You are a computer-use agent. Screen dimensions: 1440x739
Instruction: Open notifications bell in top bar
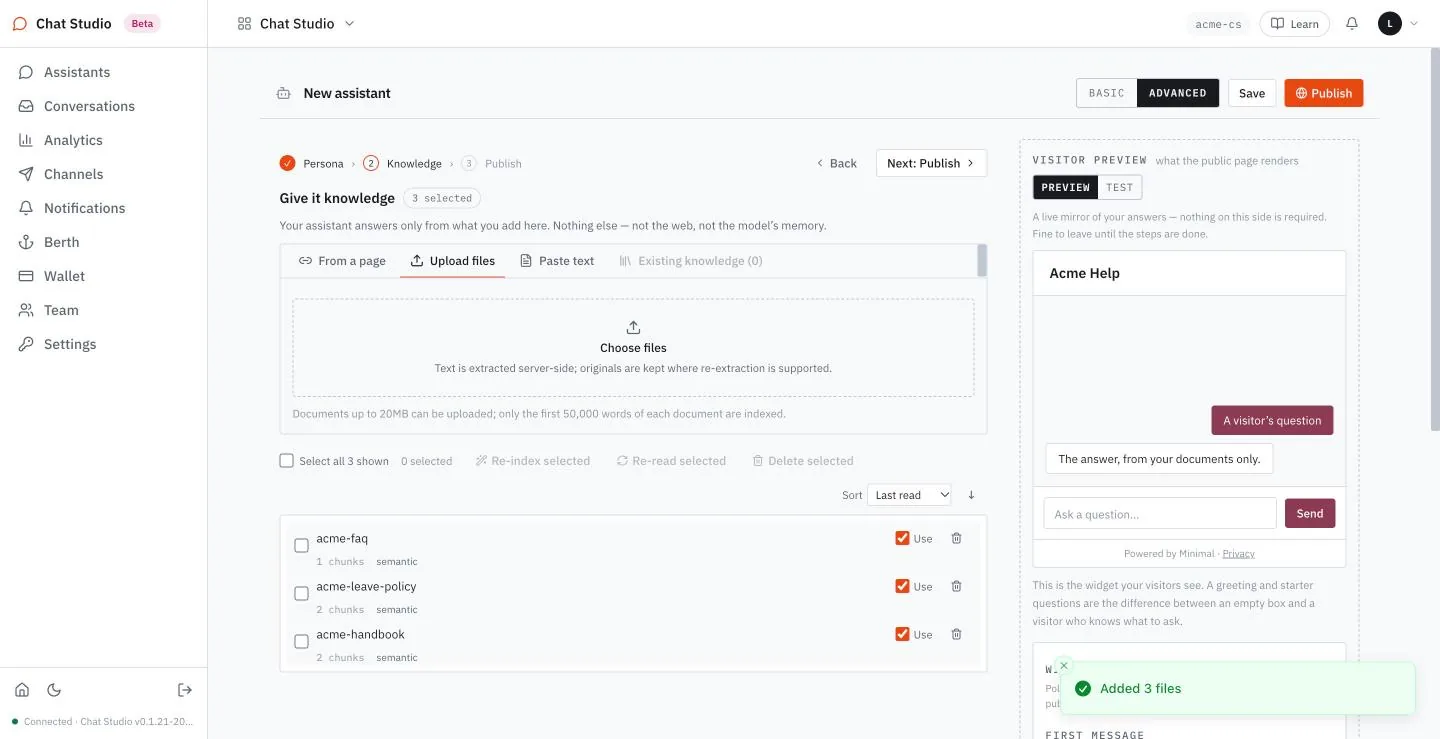click(x=1352, y=23)
